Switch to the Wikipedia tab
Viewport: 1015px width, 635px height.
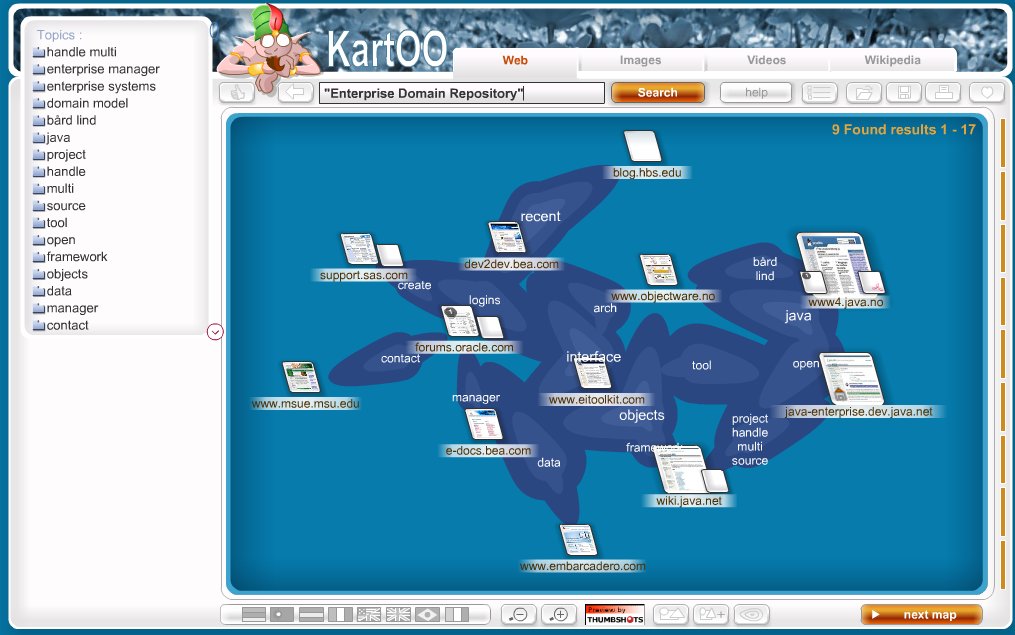891,61
